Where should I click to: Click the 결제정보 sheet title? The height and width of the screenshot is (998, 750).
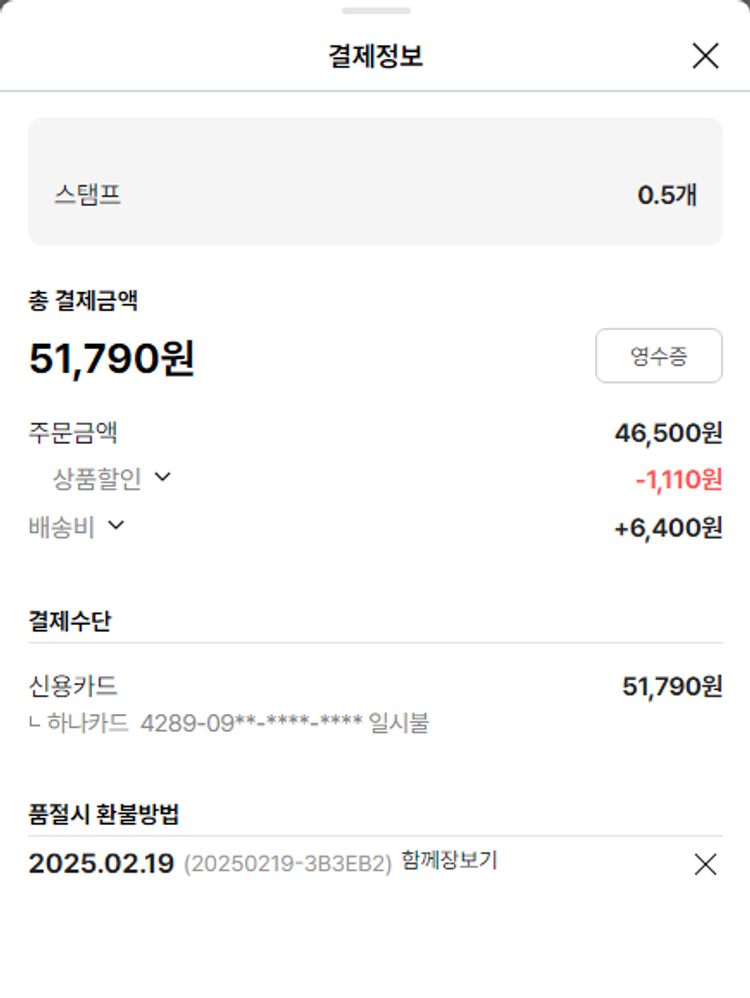(375, 56)
